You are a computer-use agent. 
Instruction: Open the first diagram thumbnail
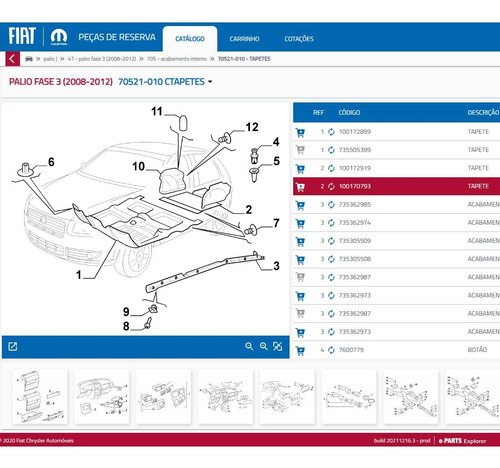point(40,396)
